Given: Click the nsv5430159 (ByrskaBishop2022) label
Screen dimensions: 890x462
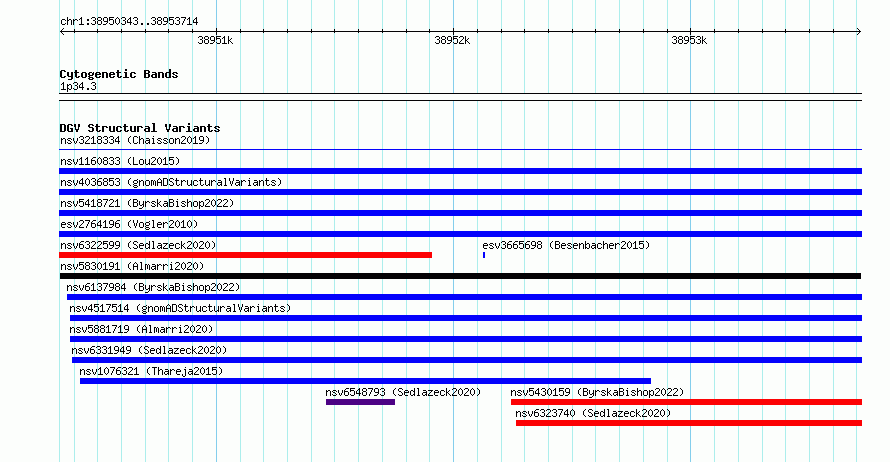Looking at the screenshot, I should coord(597,392).
